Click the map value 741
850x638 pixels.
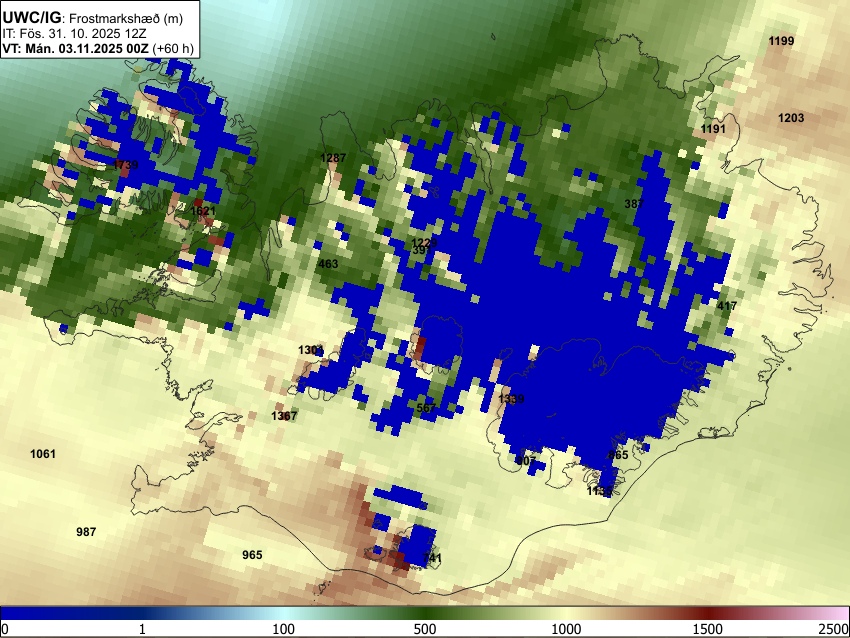pyautogui.click(x=432, y=558)
